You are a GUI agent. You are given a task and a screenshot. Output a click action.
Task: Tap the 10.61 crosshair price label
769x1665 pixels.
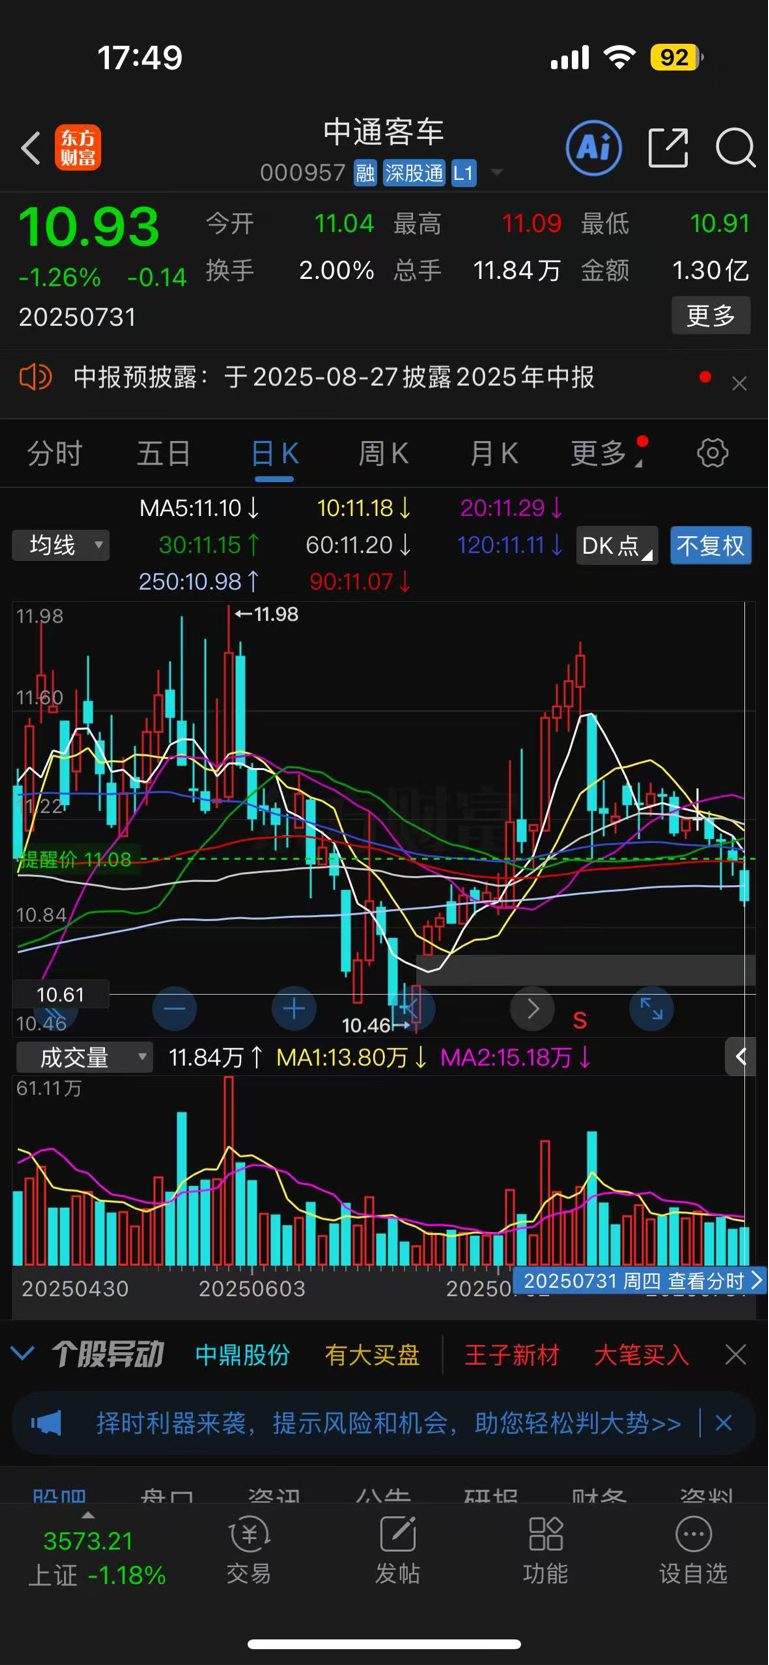tap(60, 995)
